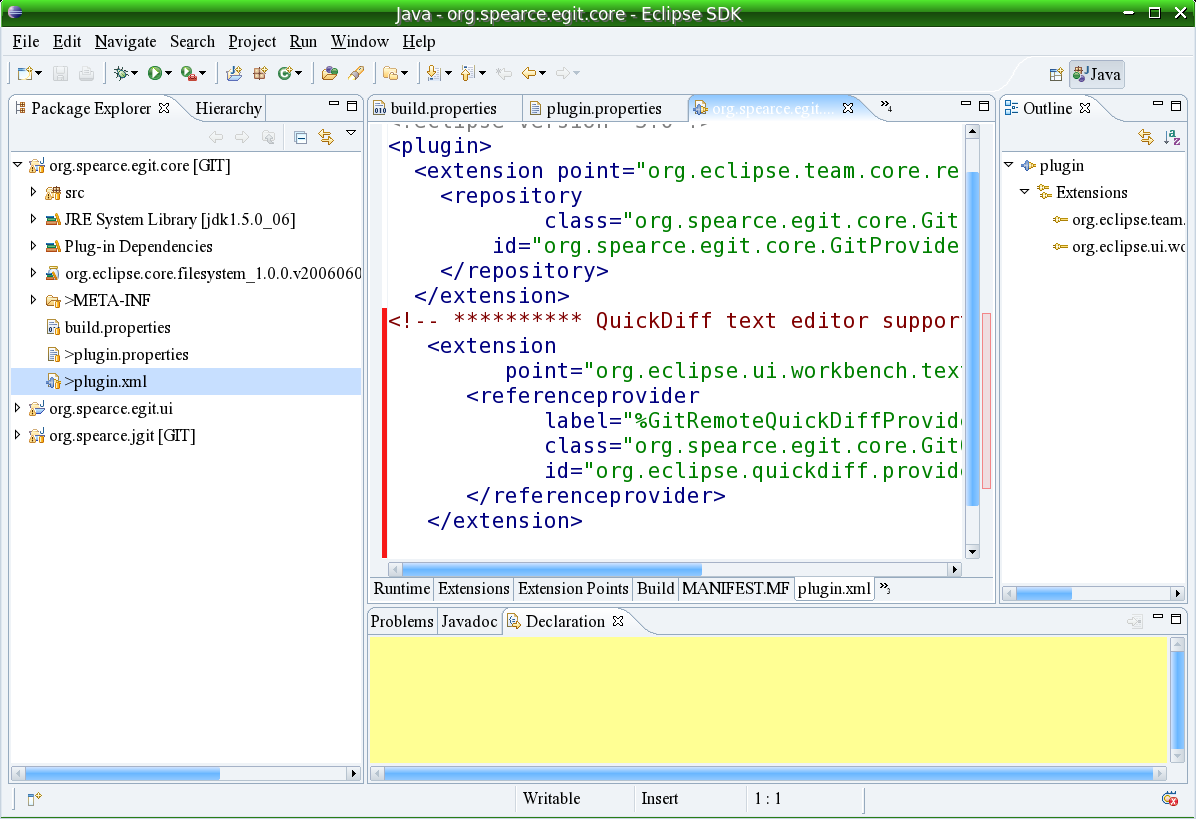Viewport: 1196px width, 819px height.
Task: Click the green Run button icon
Action: (x=155, y=73)
